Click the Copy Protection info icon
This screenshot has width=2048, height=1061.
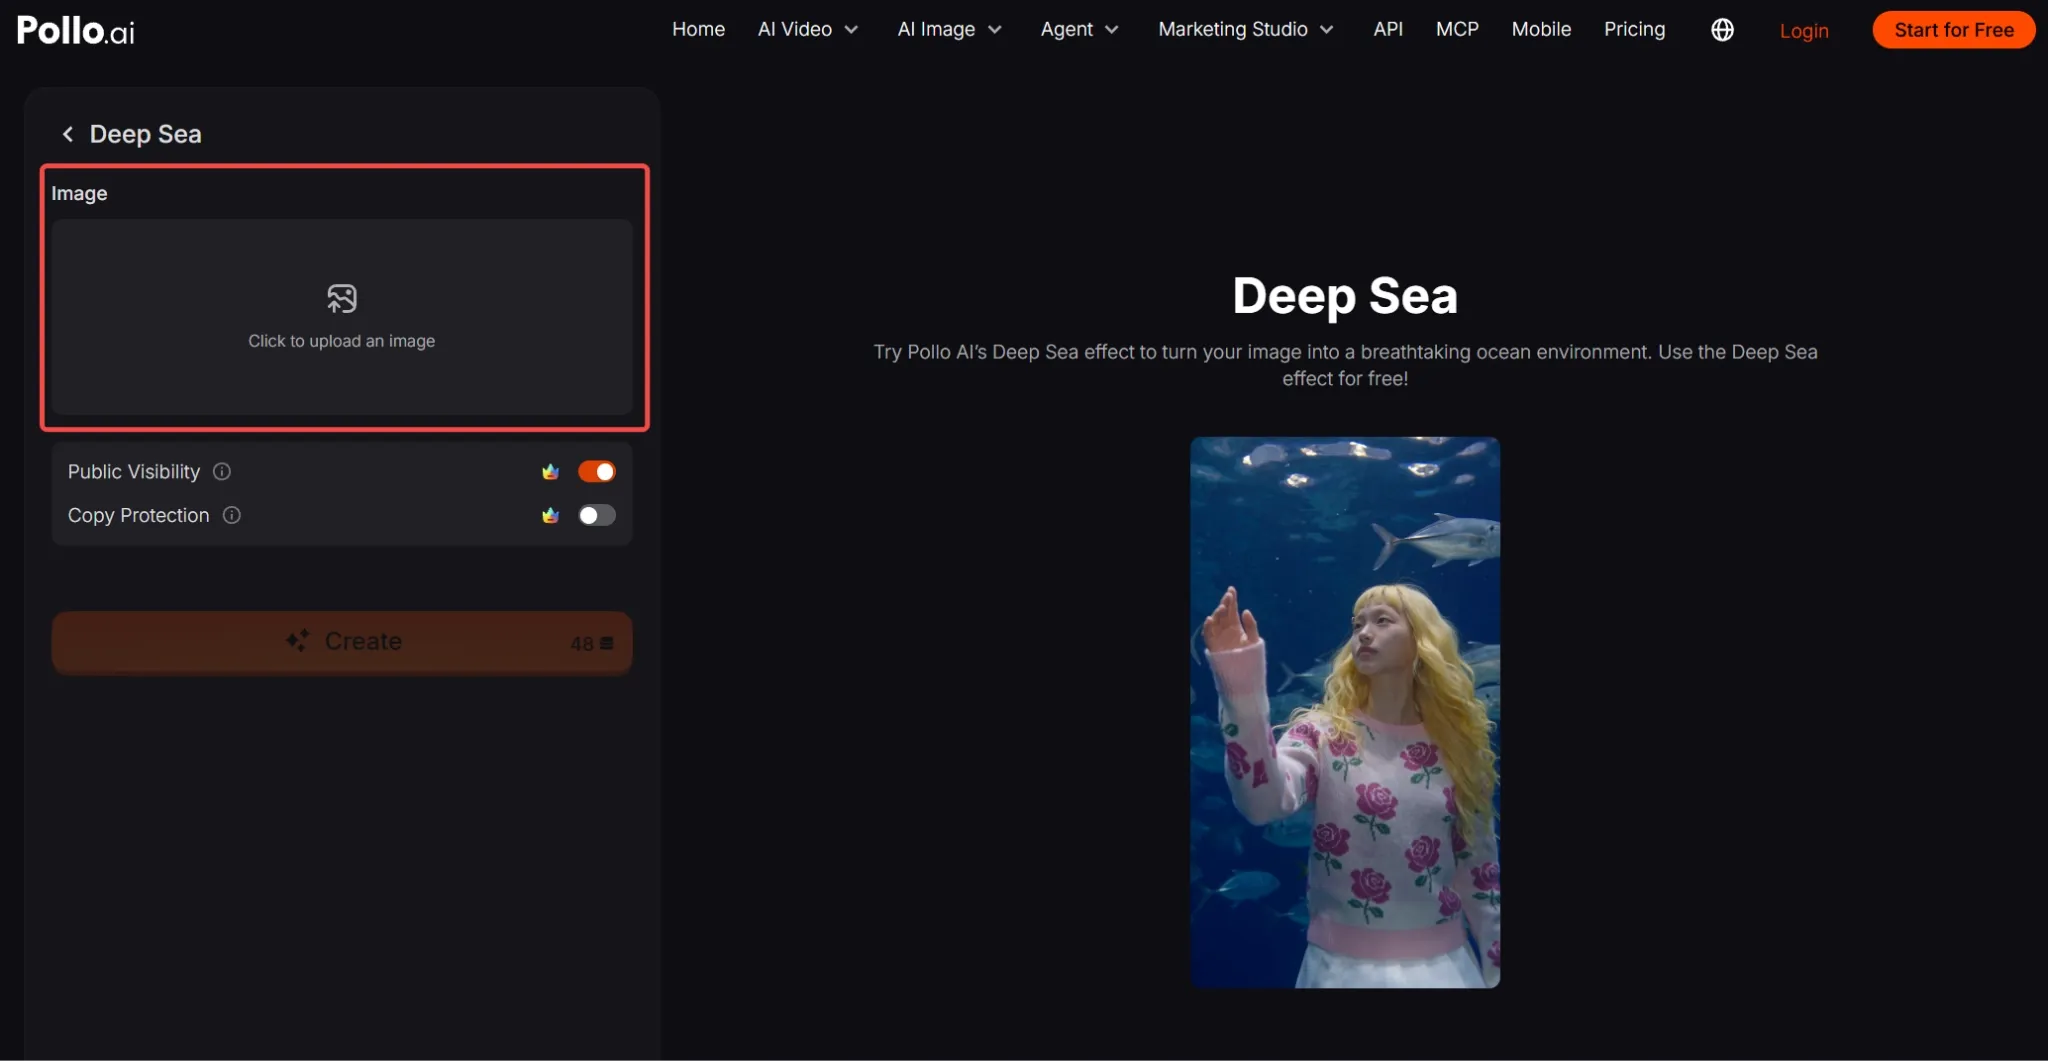pyautogui.click(x=232, y=515)
